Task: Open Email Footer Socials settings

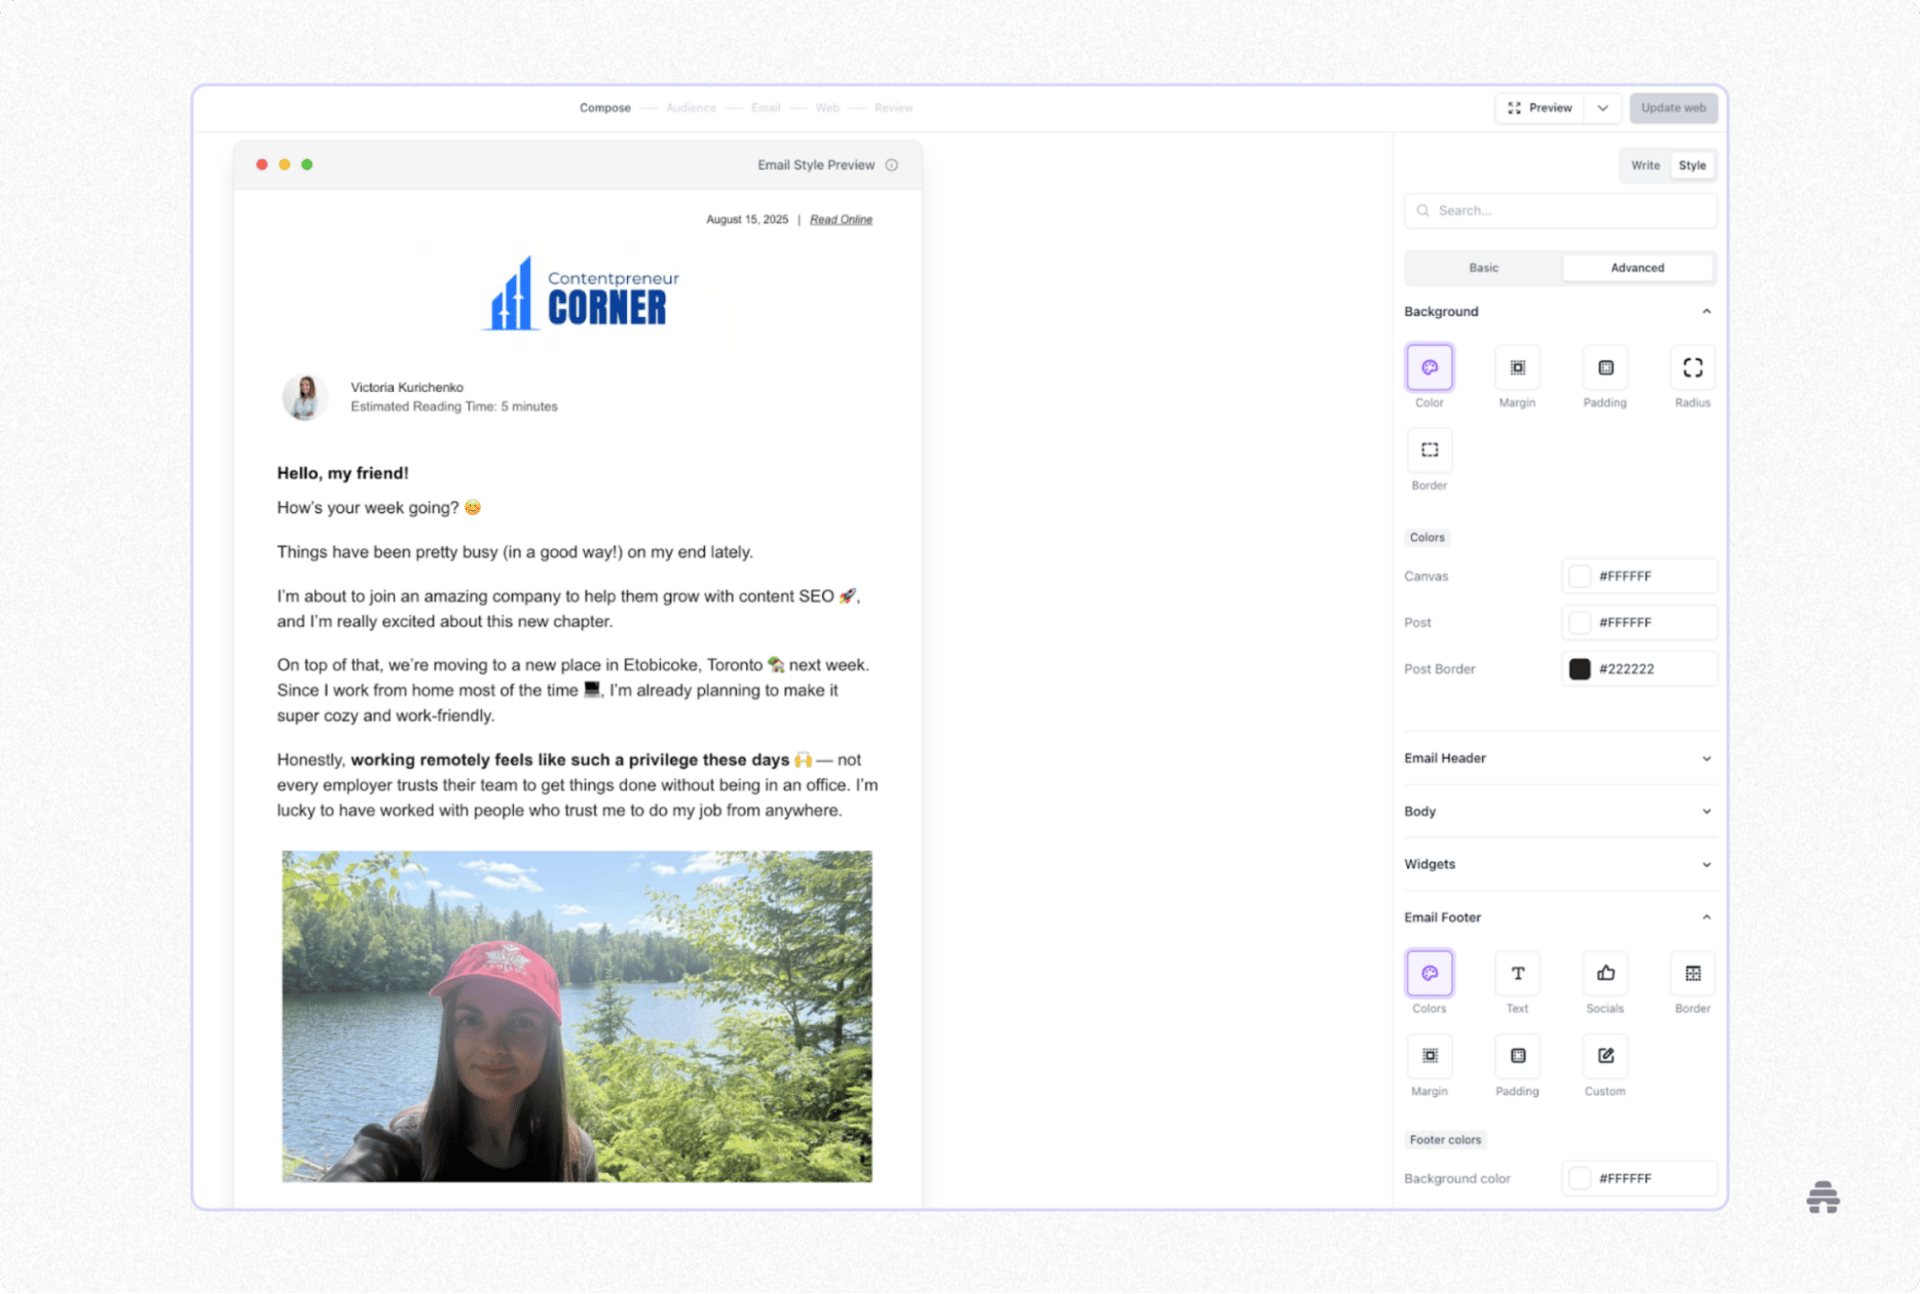Action: point(1605,974)
